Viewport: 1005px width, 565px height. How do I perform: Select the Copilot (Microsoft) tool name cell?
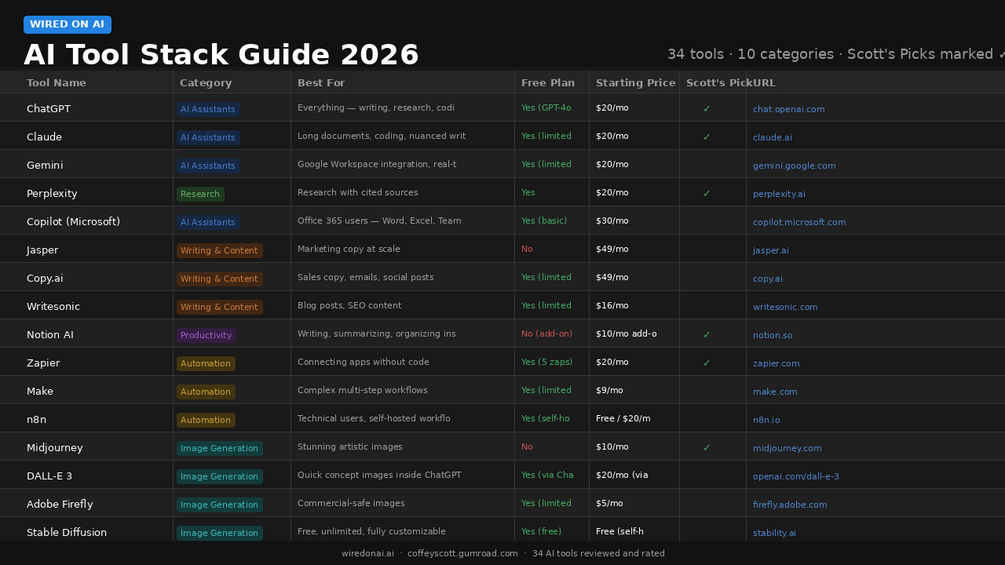point(87,221)
